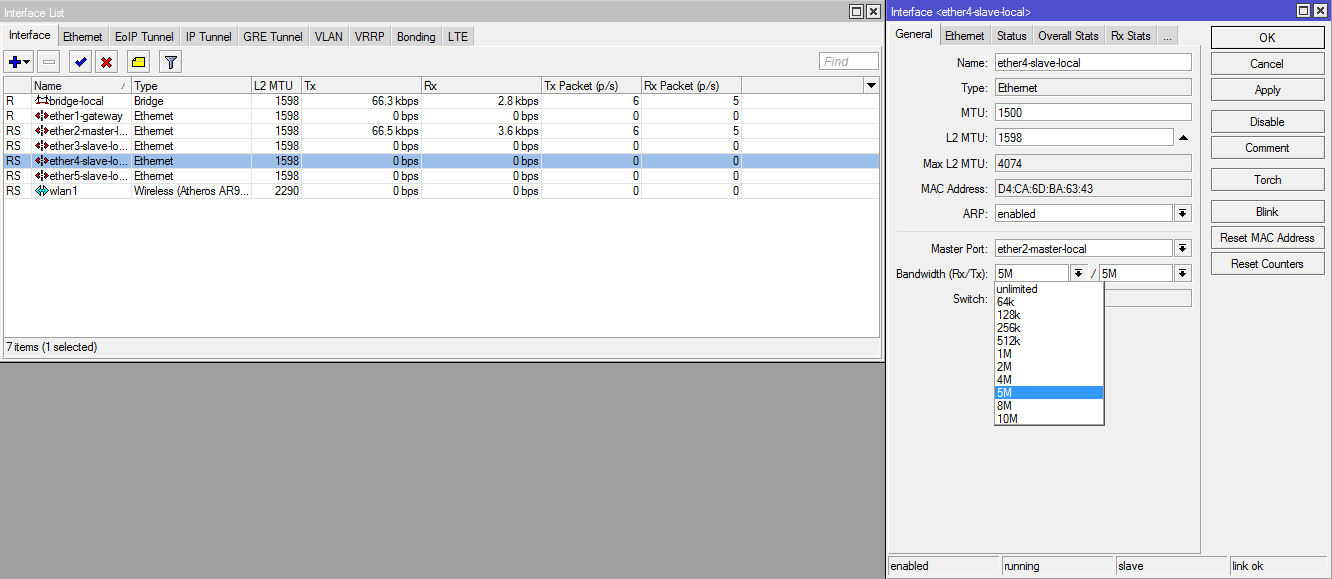1332x579 pixels.
Task: Disable interface using red X icon
Action: click(106, 62)
